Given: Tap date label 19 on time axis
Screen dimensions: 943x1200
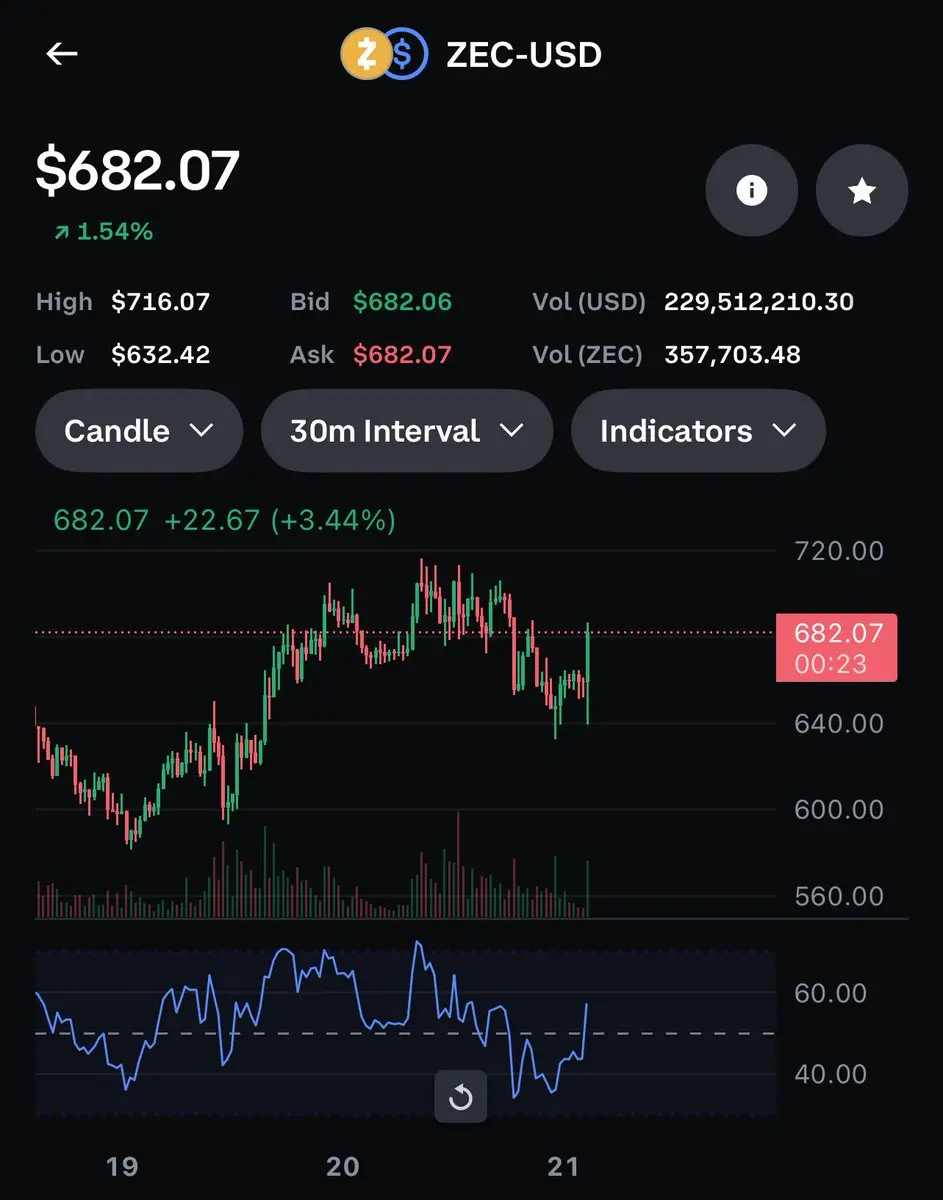Looking at the screenshot, I should click(122, 1166).
